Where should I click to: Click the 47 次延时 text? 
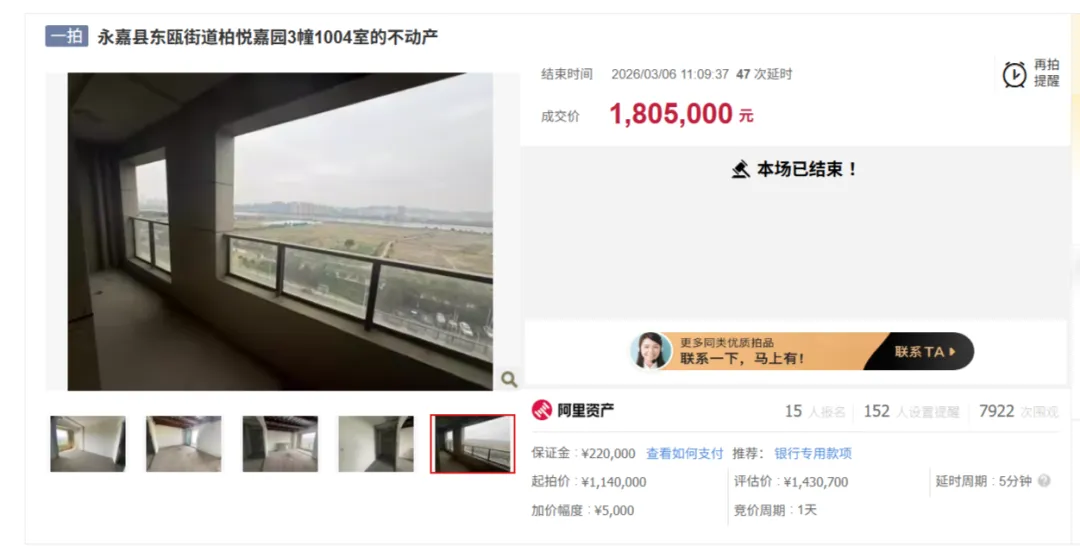pyautogui.click(x=764, y=74)
